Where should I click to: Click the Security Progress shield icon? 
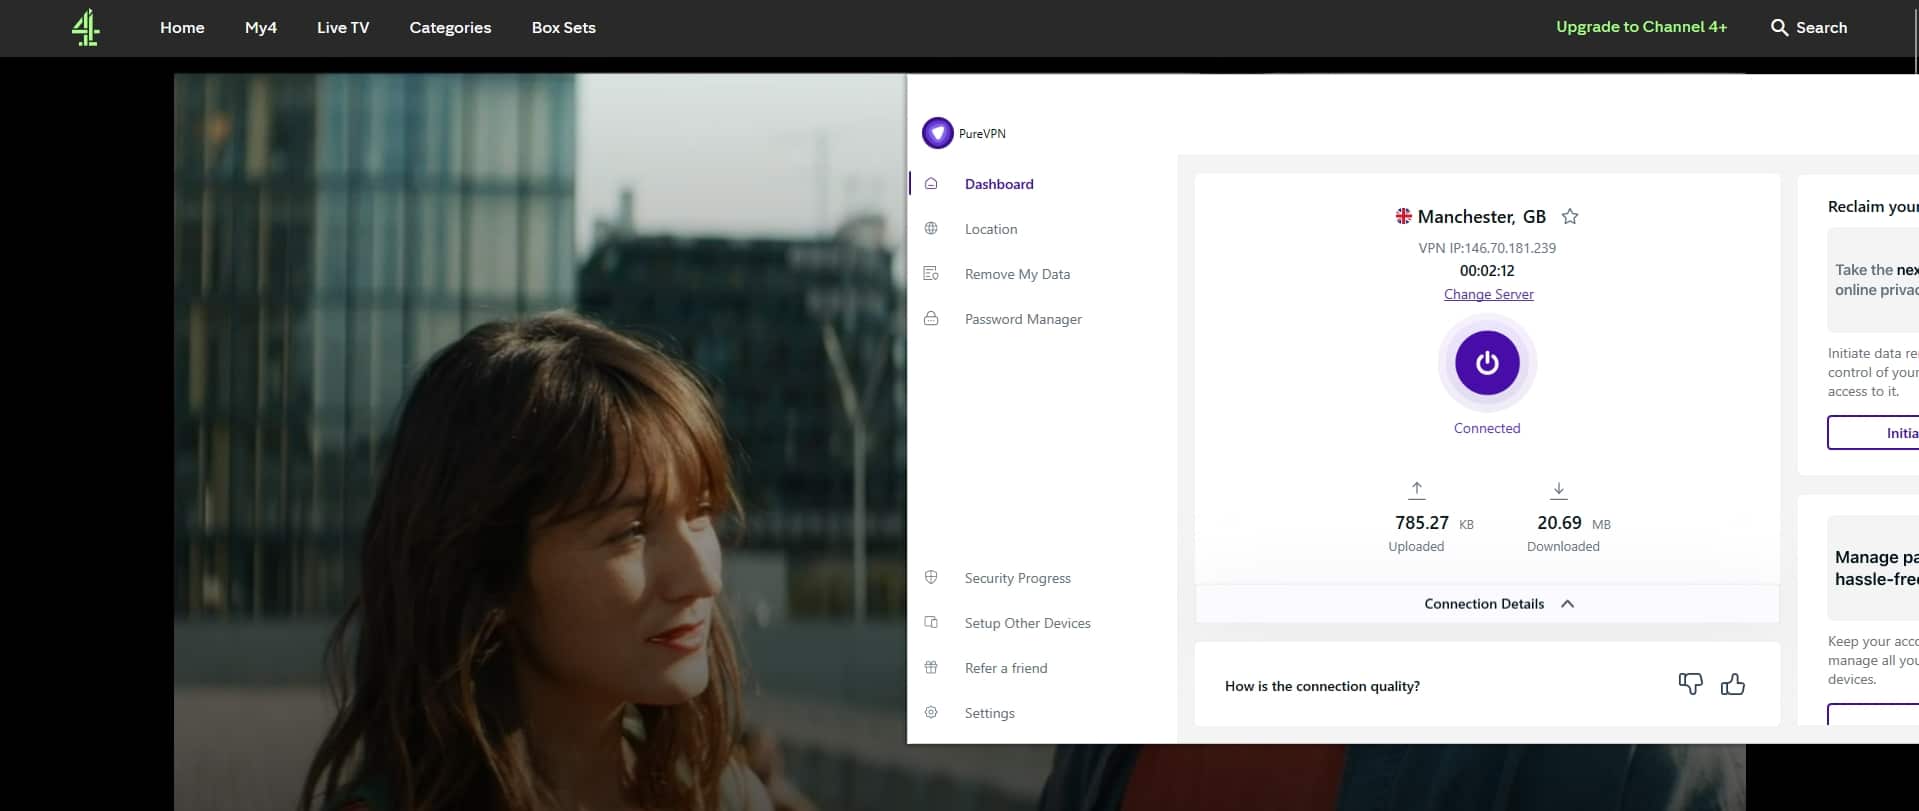point(931,578)
